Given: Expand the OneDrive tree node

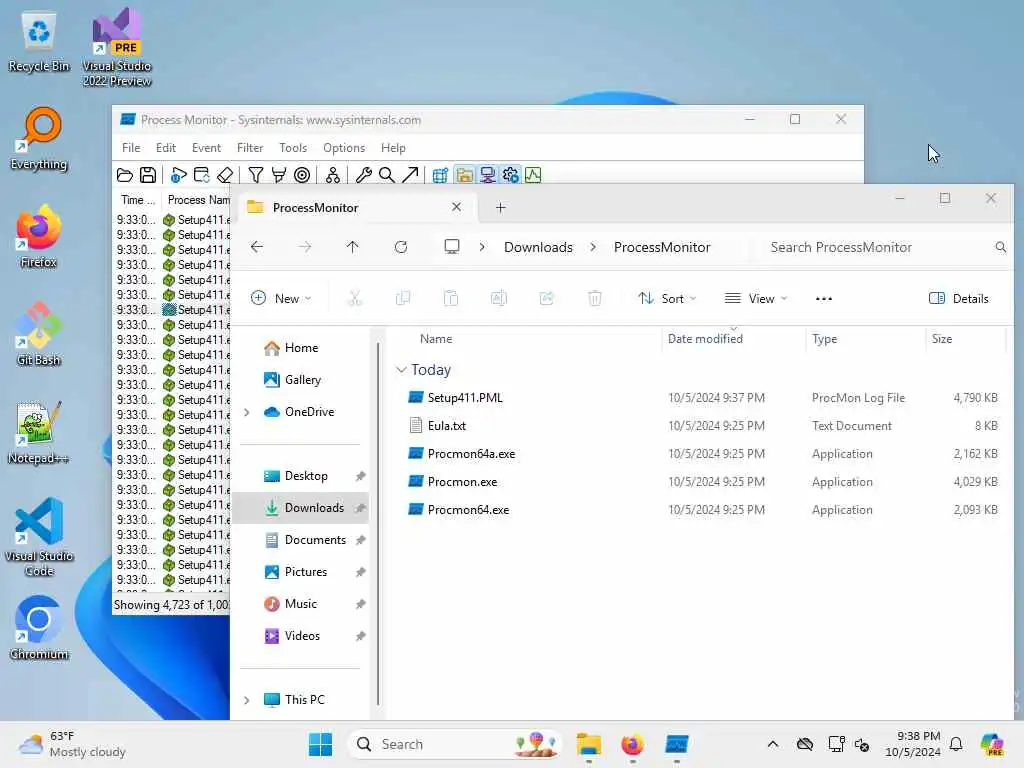Looking at the screenshot, I should (x=246, y=412).
